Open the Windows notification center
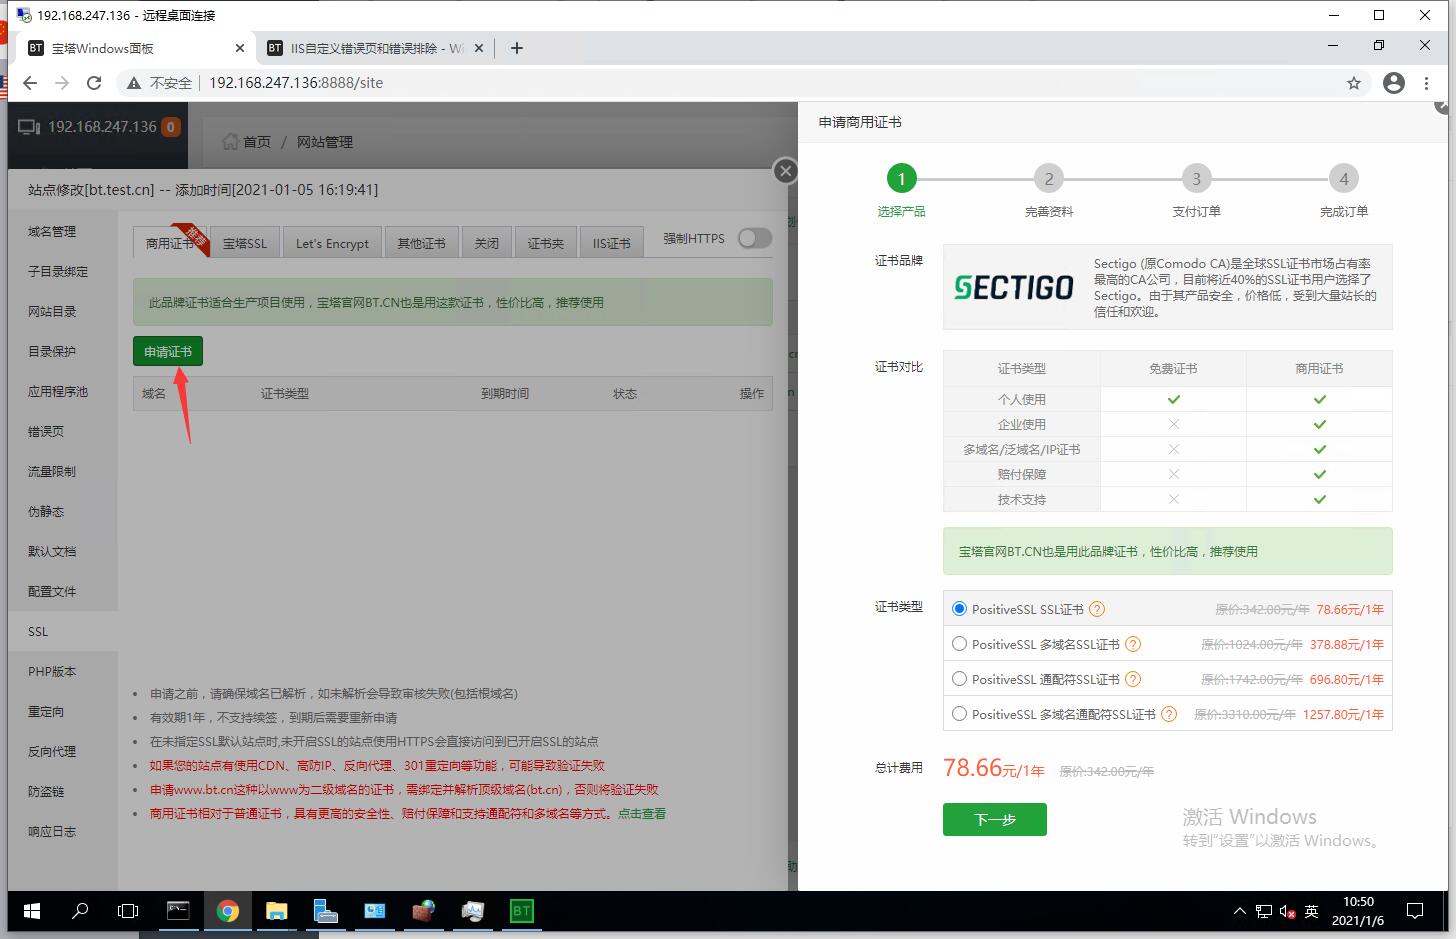The width and height of the screenshot is (1456, 939). 1415,911
